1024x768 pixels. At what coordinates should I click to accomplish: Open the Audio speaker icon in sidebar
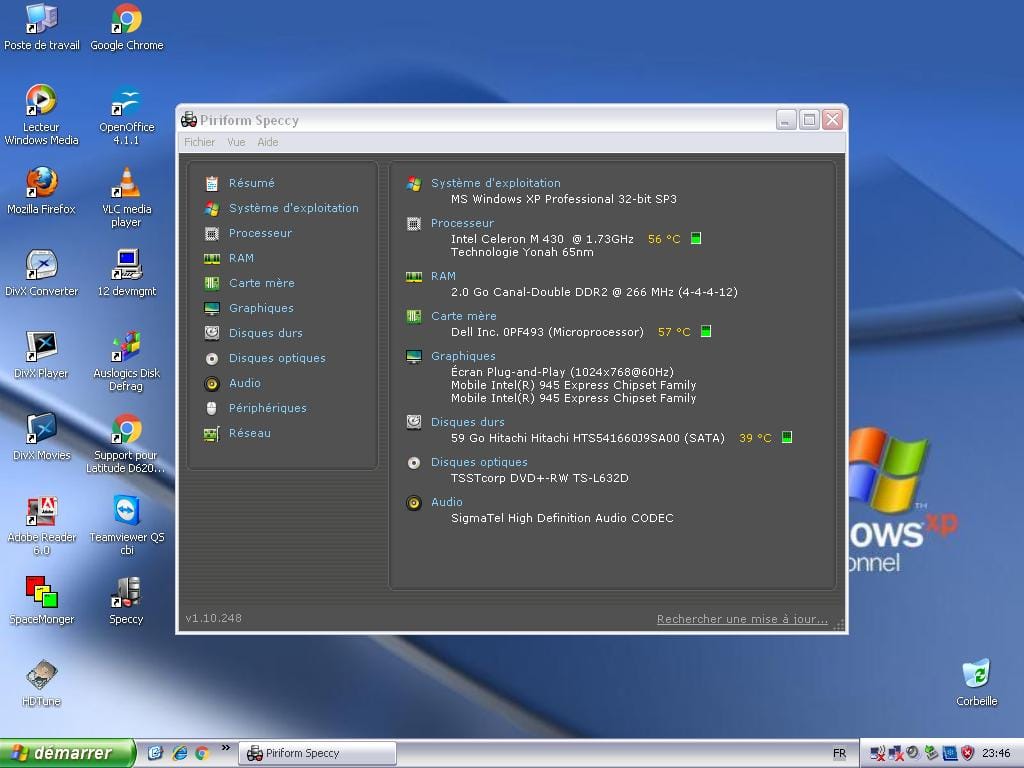coord(212,383)
